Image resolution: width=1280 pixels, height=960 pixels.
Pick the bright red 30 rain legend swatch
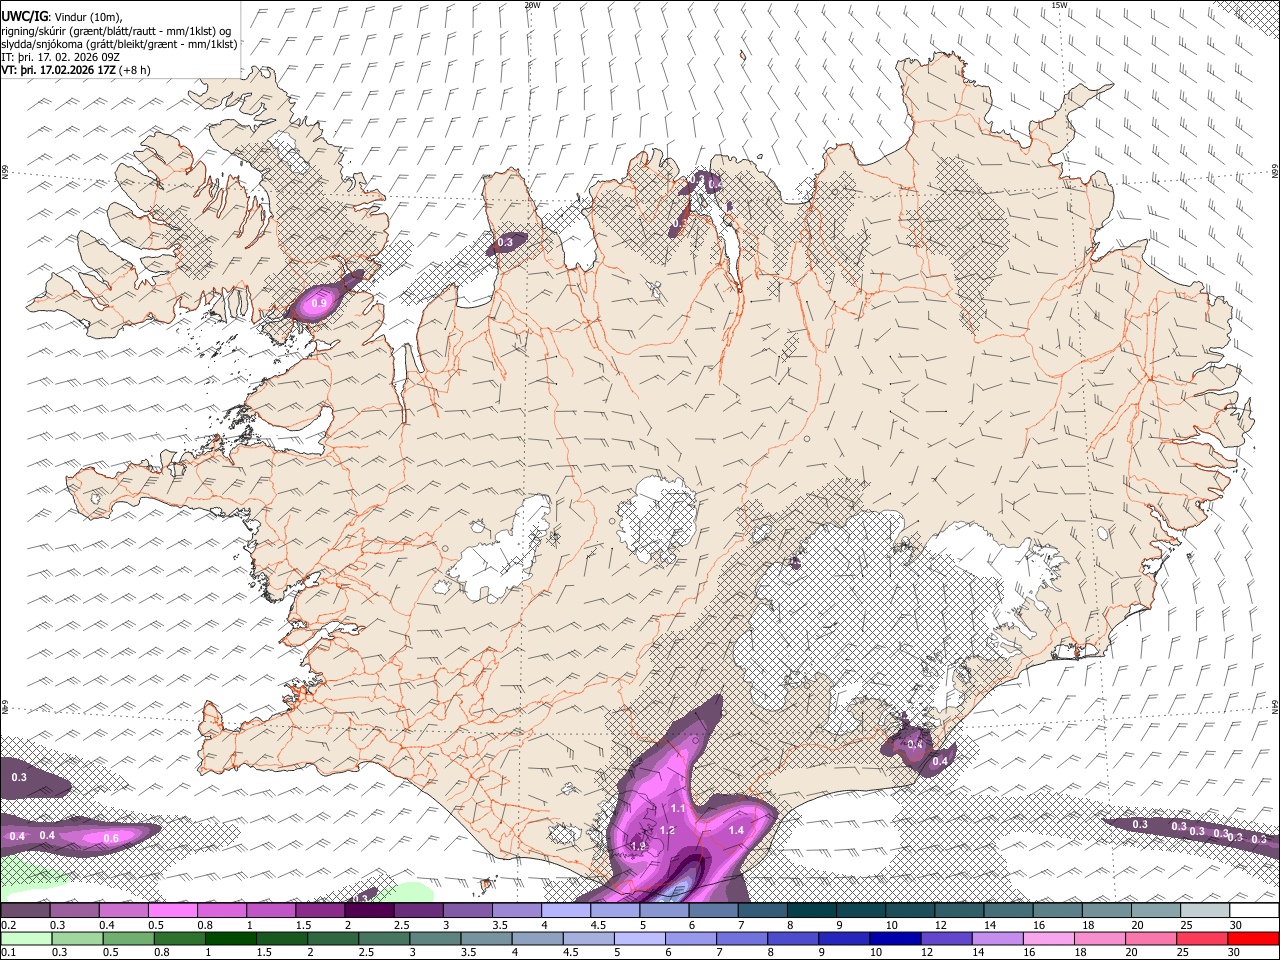point(1254,938)
